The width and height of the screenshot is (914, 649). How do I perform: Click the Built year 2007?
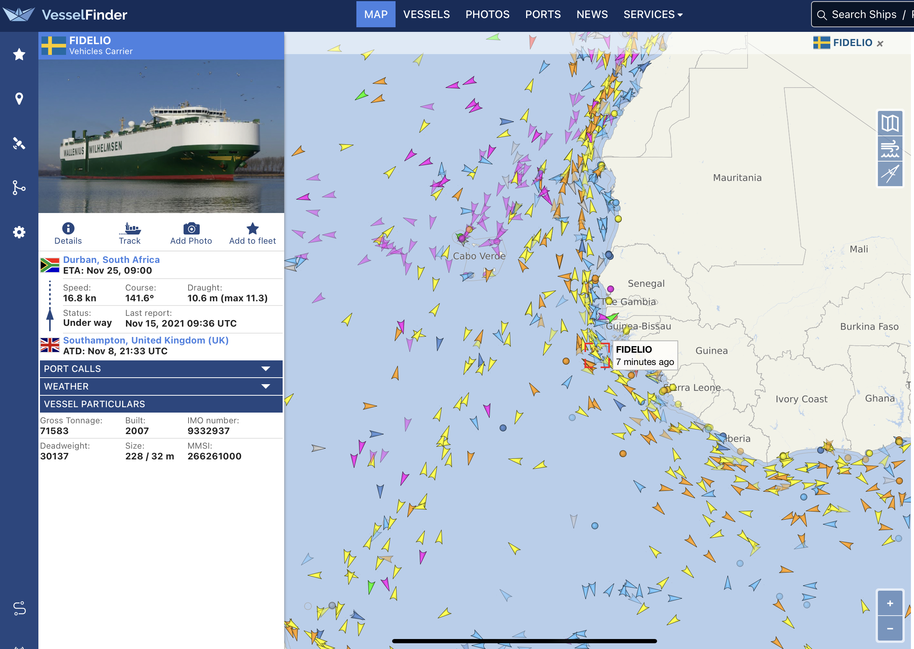(x=137, y=431)
